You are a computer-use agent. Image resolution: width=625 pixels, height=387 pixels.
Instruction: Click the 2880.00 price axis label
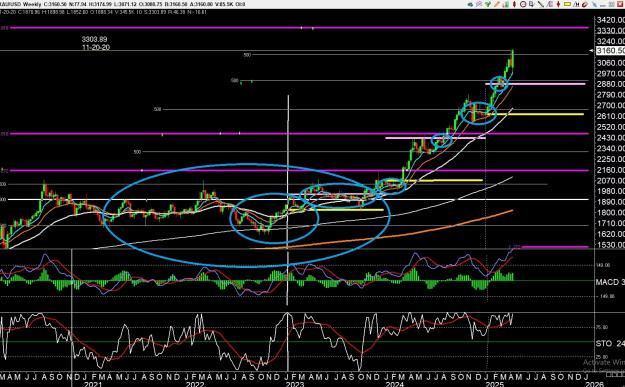point(610,84)
